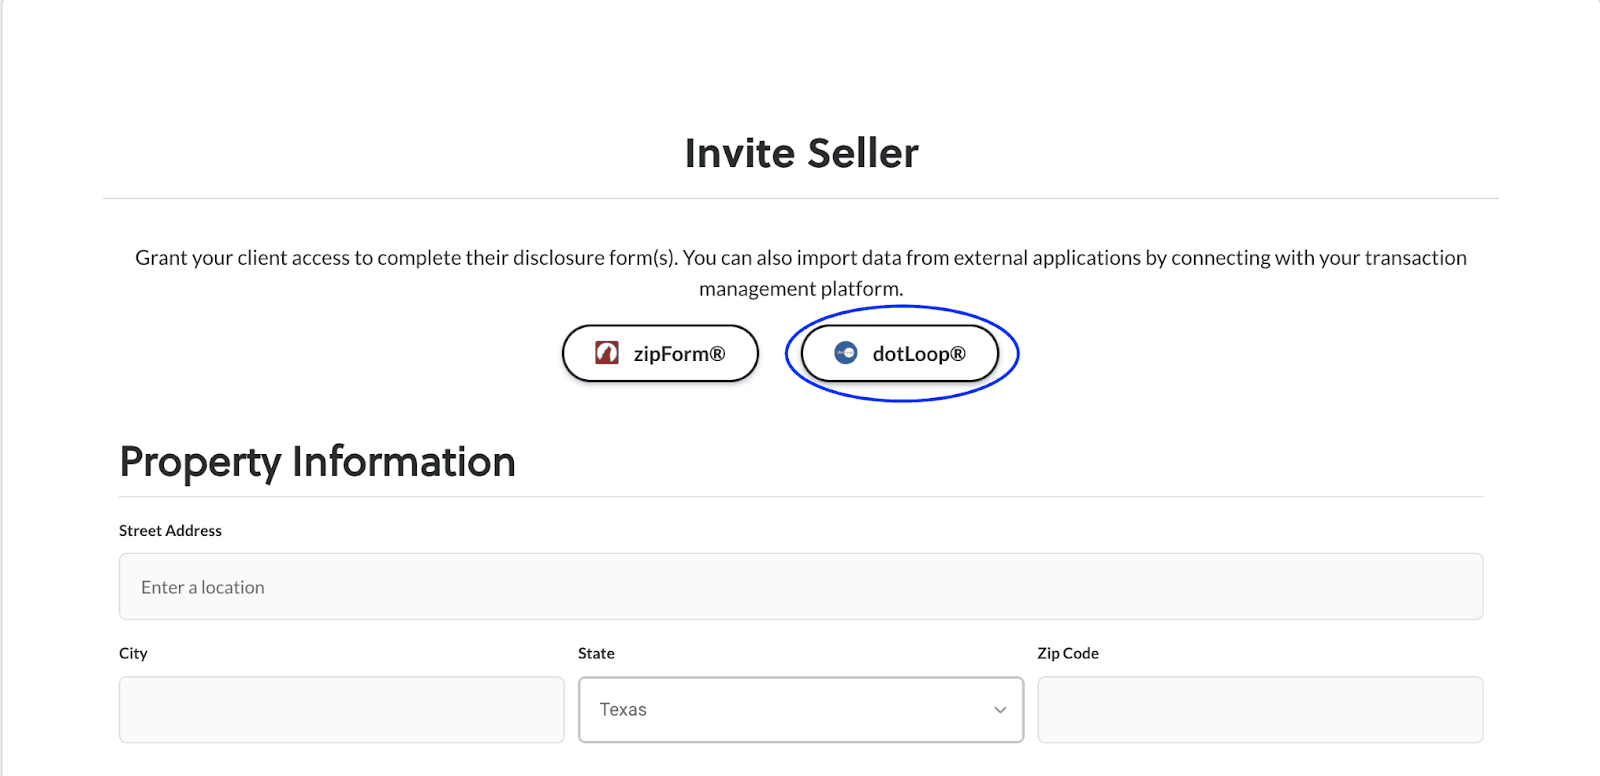Click the Property Information section heading

[x=317, y=462]
